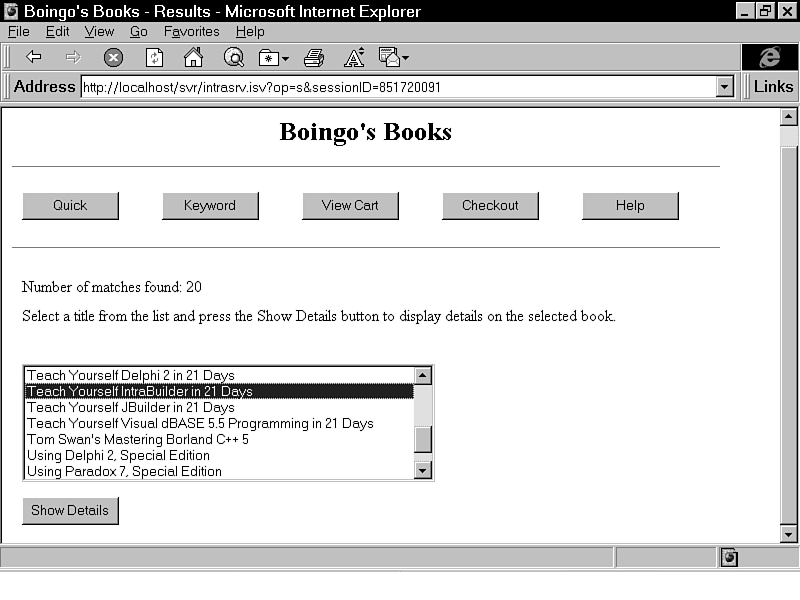Click the book list scroll up arrow
The height and width of the screenshot is (600, 800).
pyautogui.click(x=422, y=376)
